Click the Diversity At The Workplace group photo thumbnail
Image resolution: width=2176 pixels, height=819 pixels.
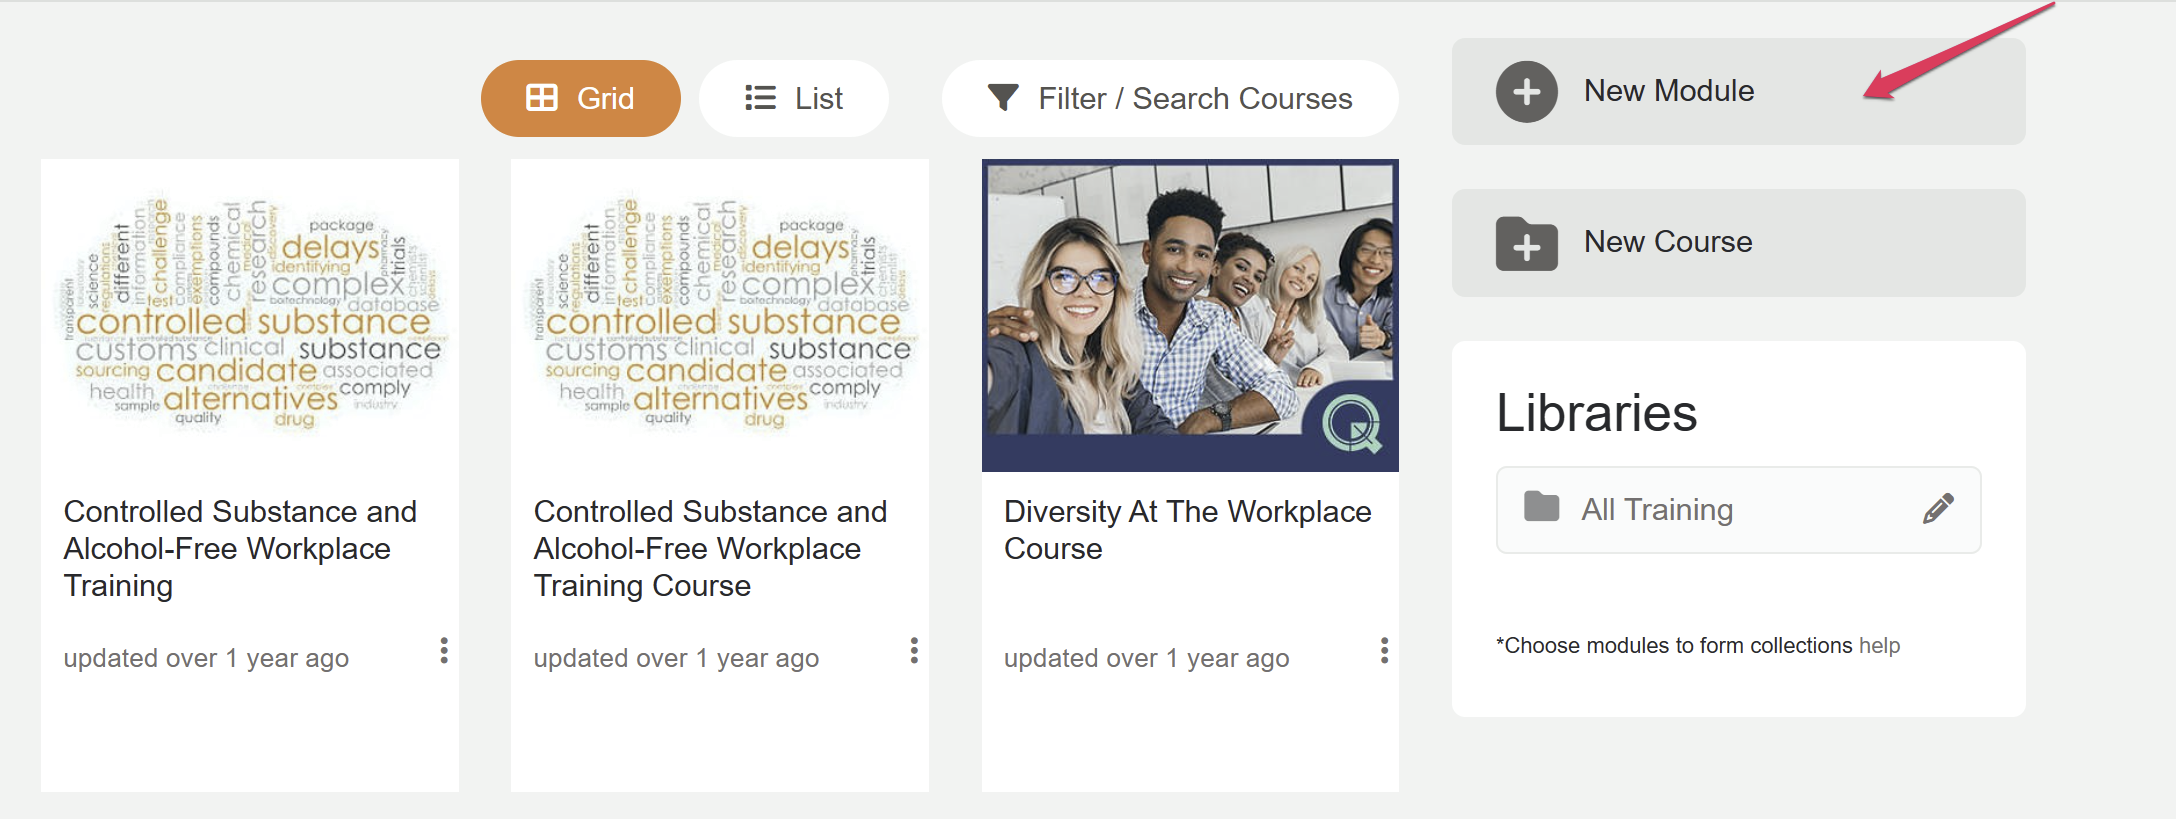click(1190, 315)
